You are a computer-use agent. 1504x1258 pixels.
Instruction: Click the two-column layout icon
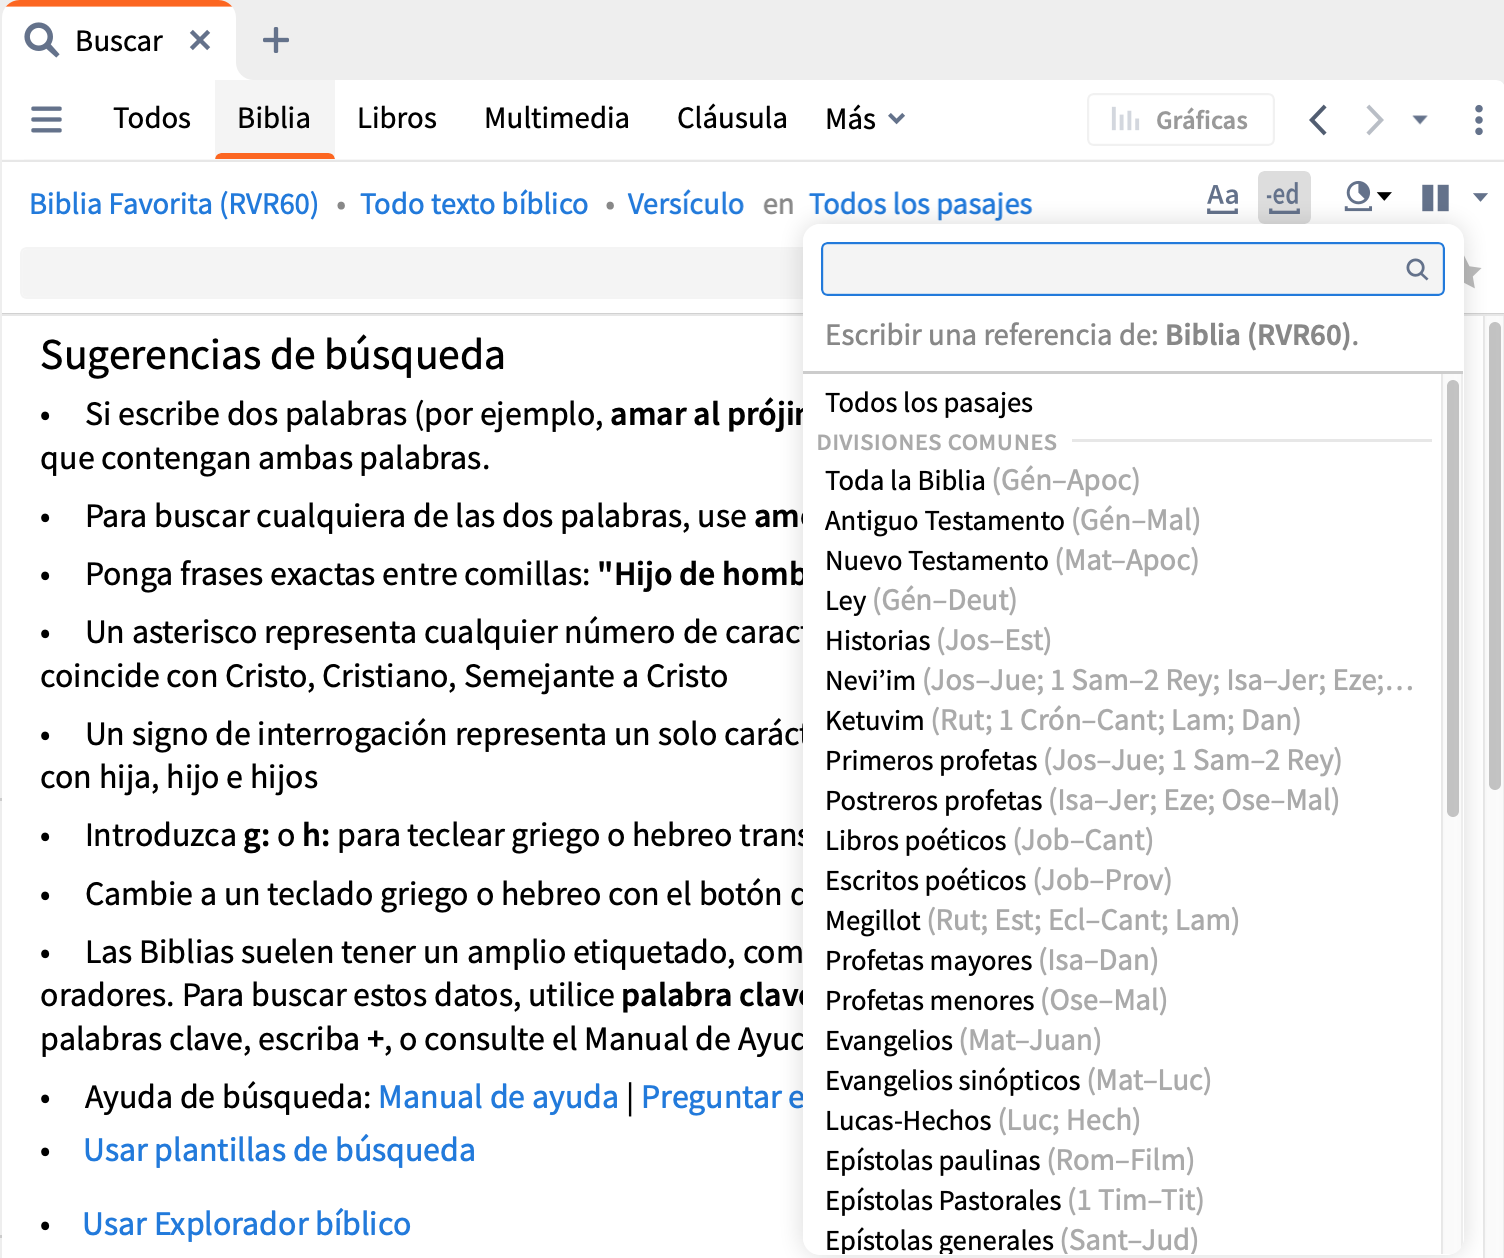pyautogui.click(x=1435, y=198)
